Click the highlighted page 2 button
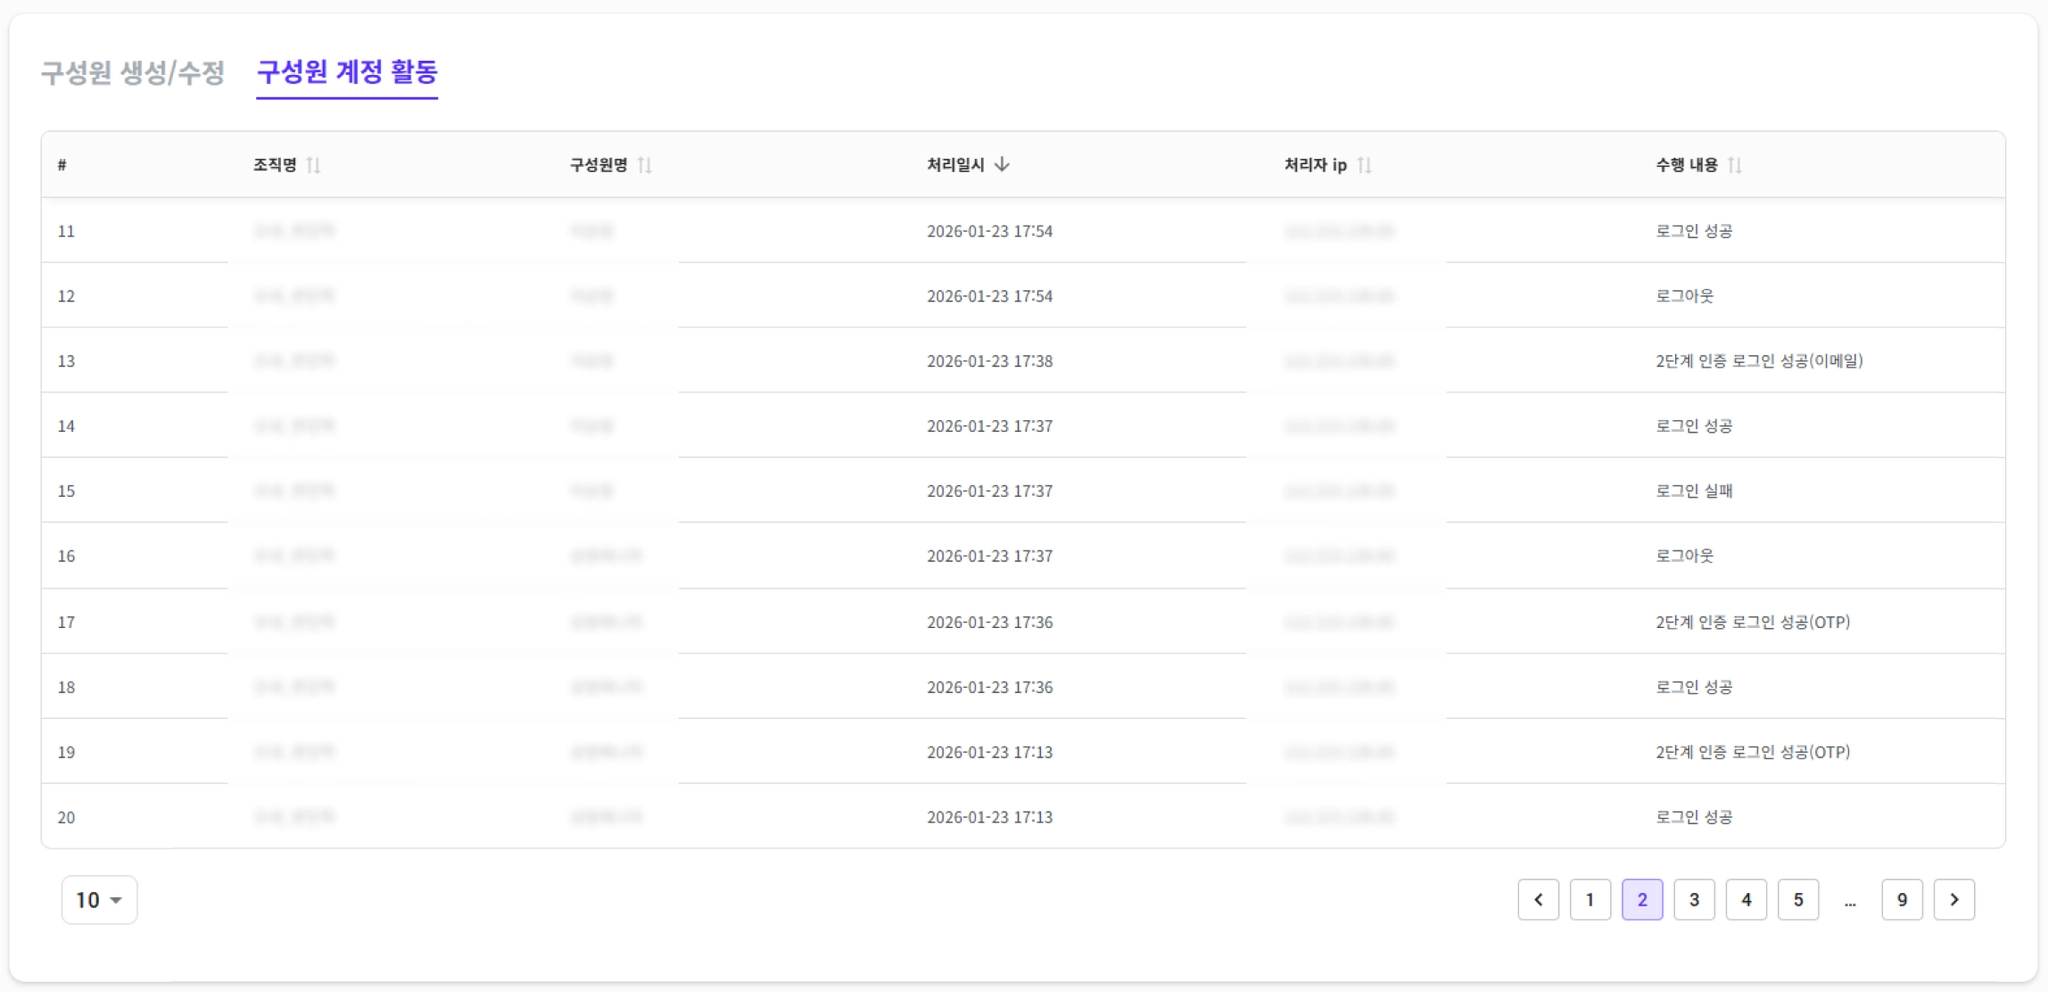The image size is (2048, 992). (x=1642, y=900)
